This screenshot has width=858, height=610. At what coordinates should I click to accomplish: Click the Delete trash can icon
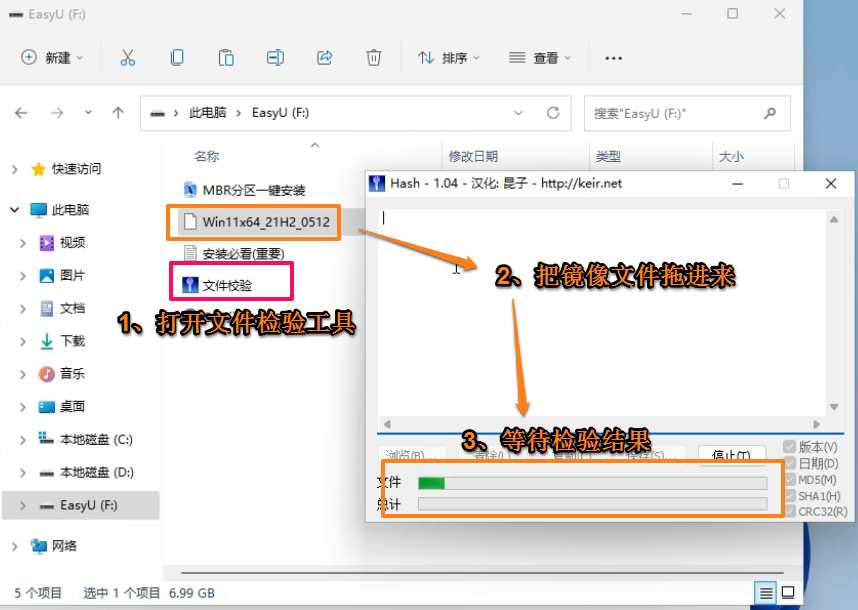[374, 57]
